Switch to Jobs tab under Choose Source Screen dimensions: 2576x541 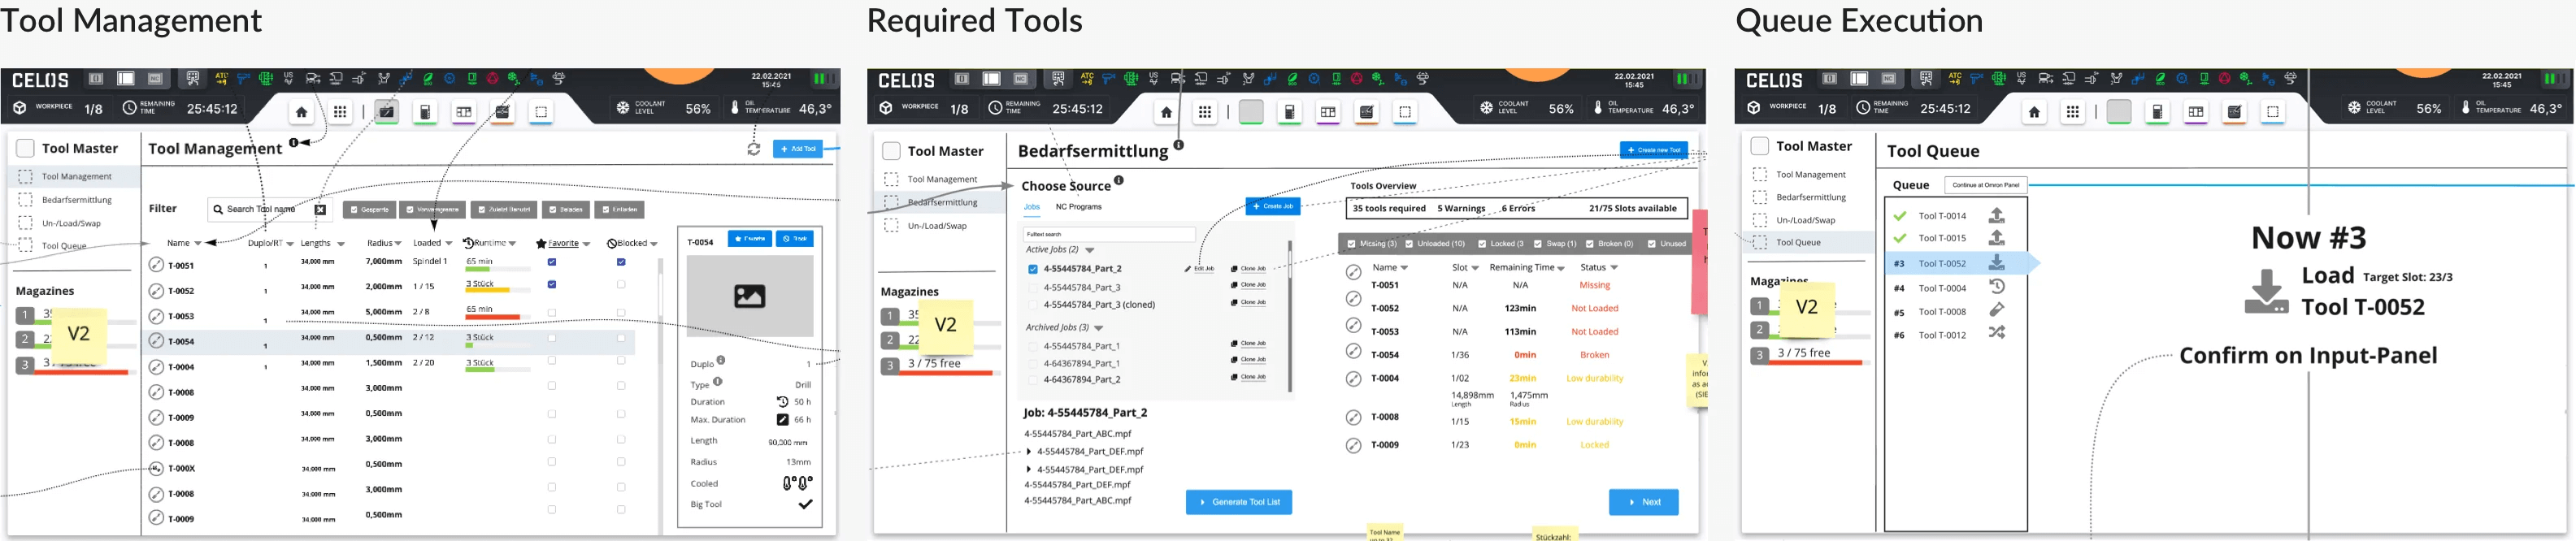pos(1031,207)
